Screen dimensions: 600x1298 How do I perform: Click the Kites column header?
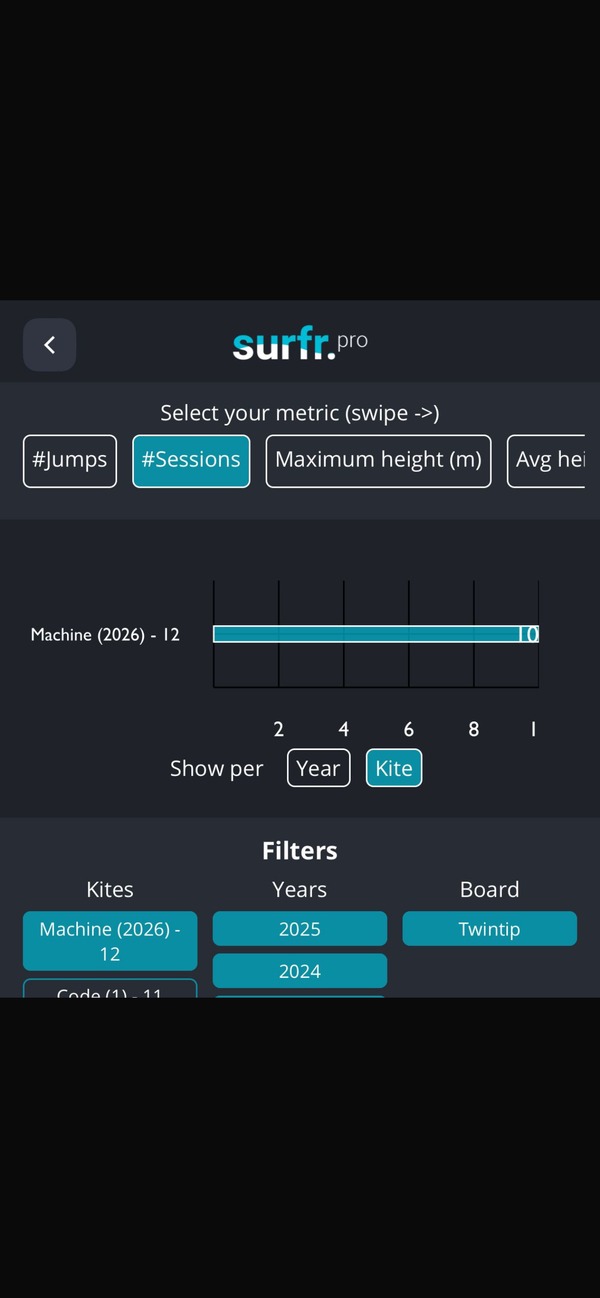[110, 890]
